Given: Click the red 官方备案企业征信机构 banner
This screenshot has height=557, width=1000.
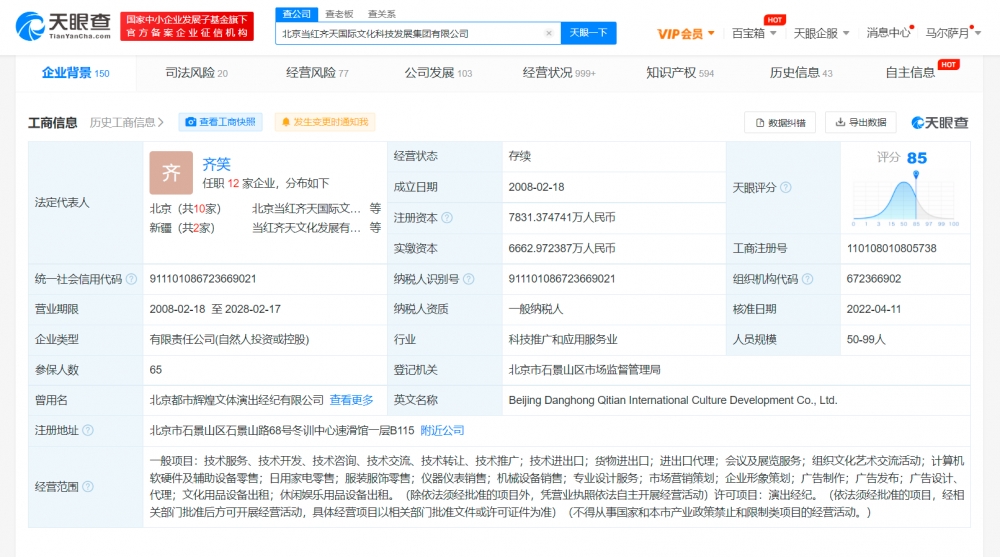Looking at the screenshot, I should coord(187,26).
